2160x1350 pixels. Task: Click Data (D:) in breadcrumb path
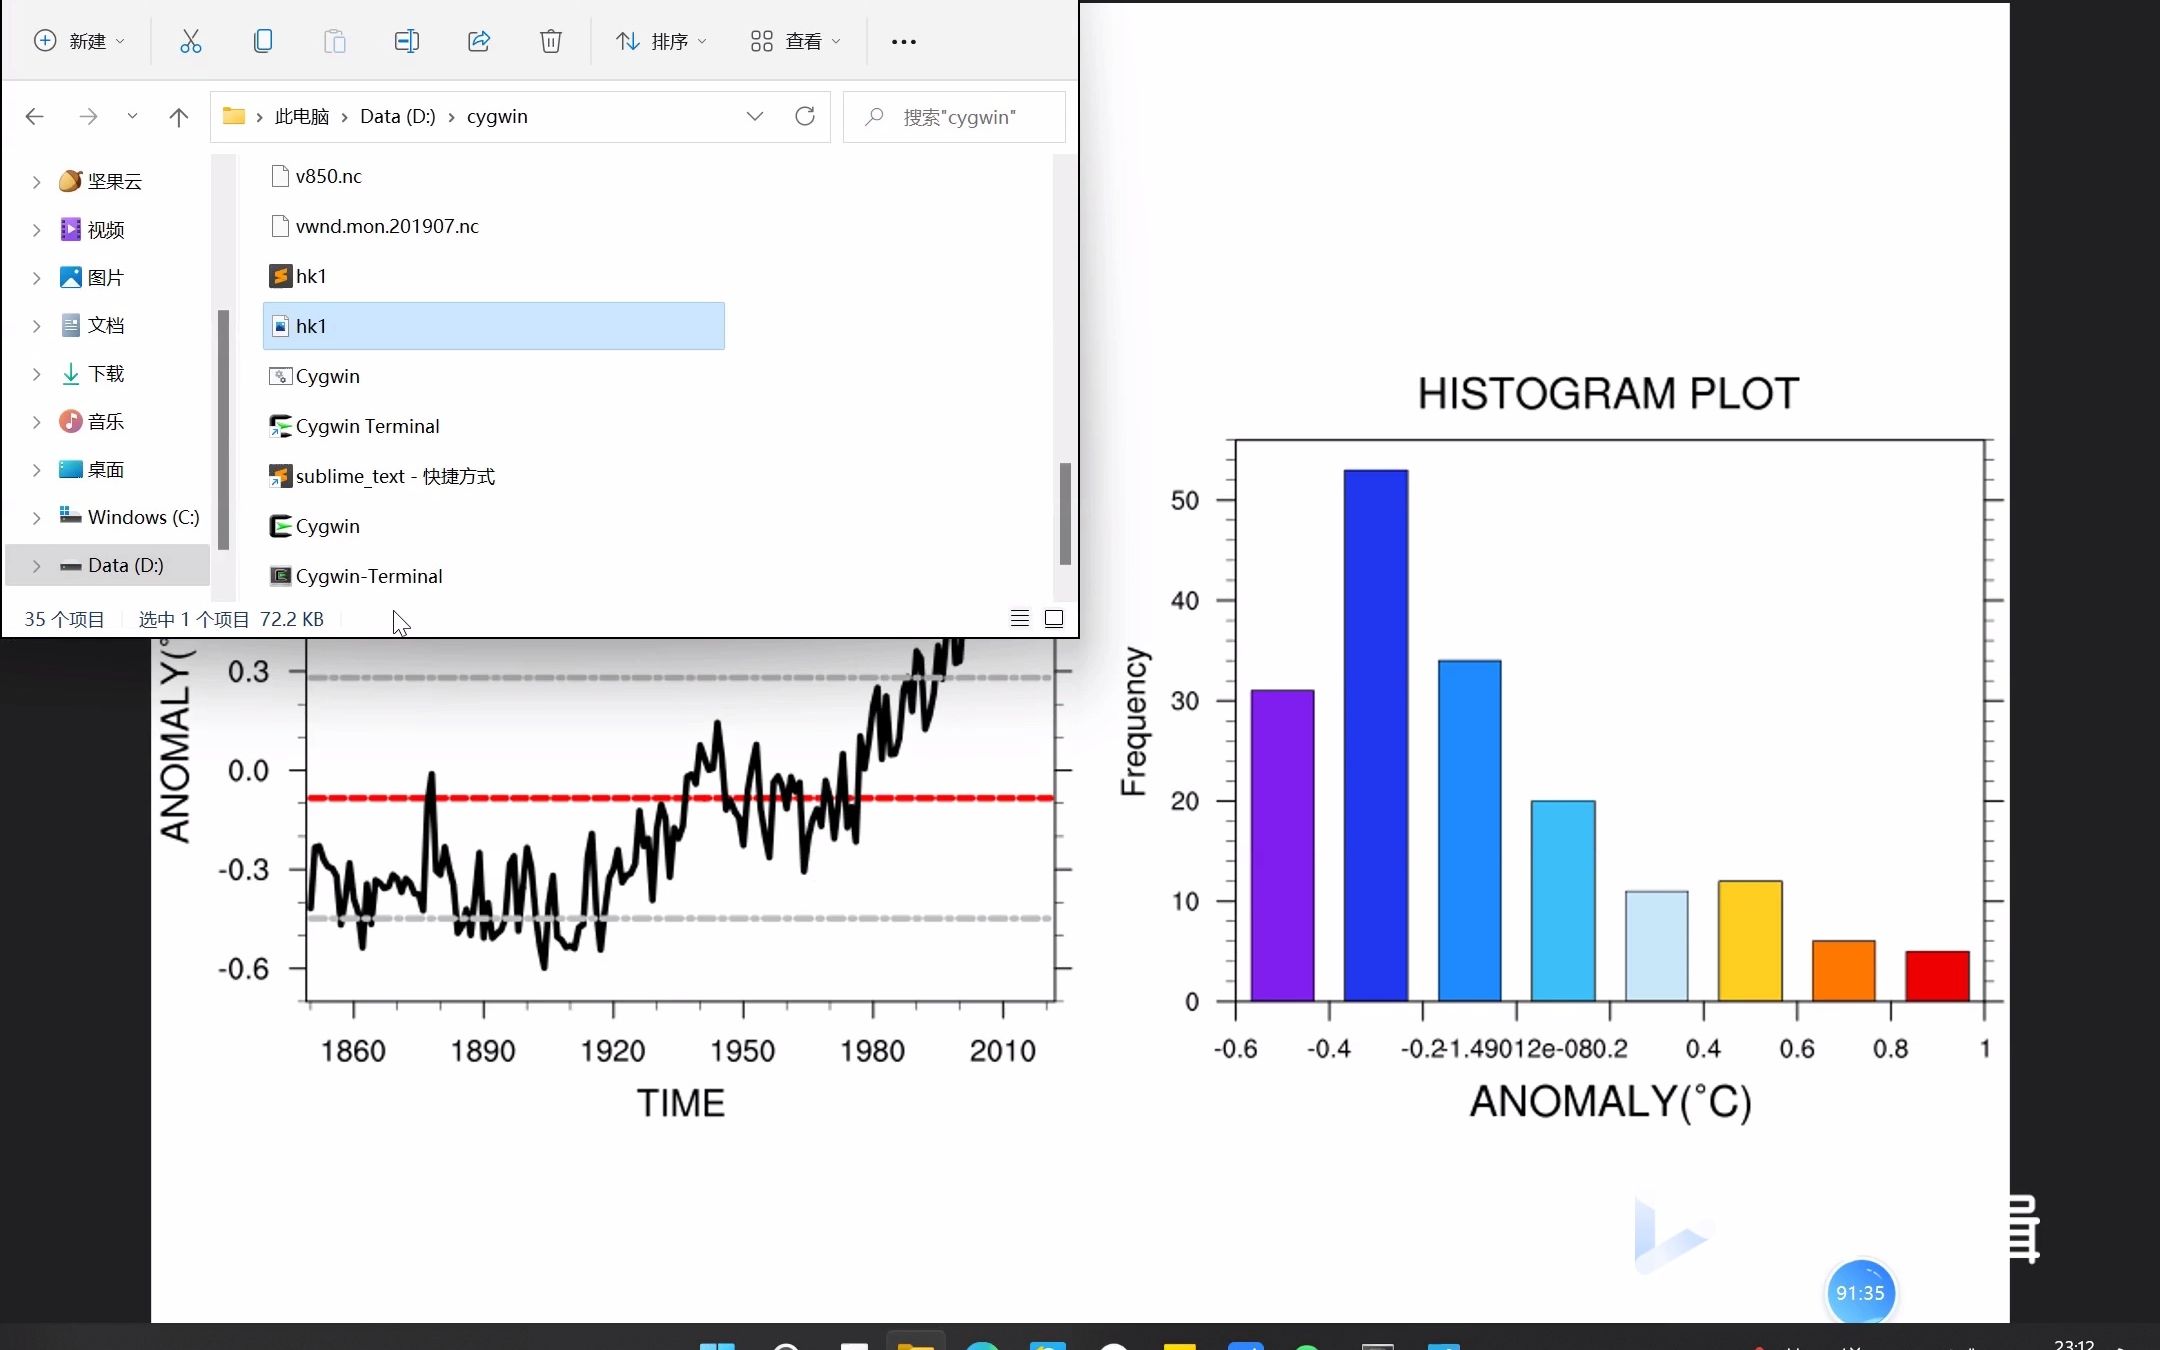click(397, 116)
